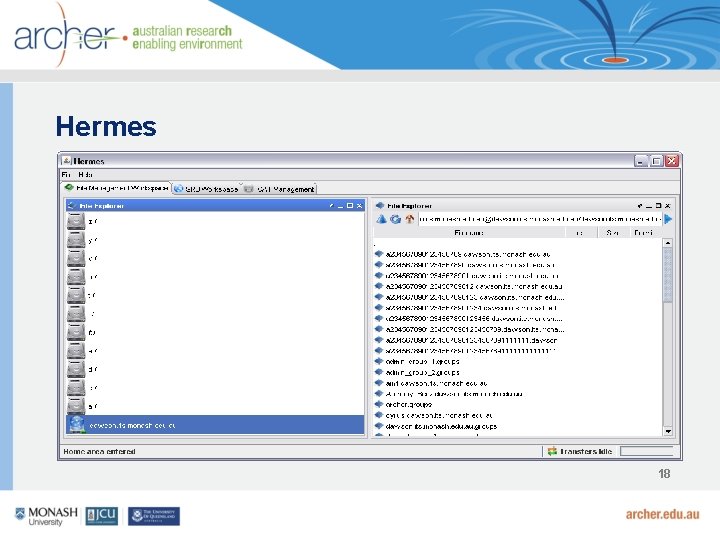Close the right File Explorer panel
This screenshot has width=720, height=540.
[x=668, y=206]
